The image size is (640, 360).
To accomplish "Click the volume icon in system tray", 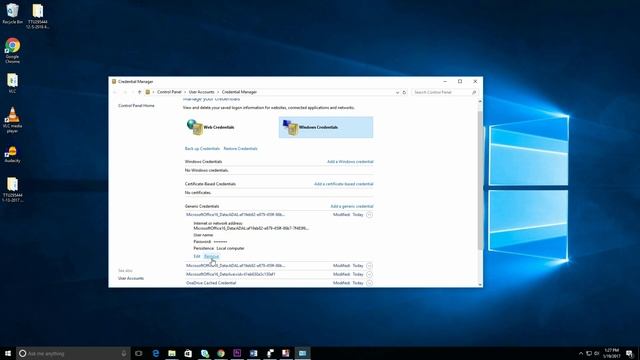I will coord(597,353).
